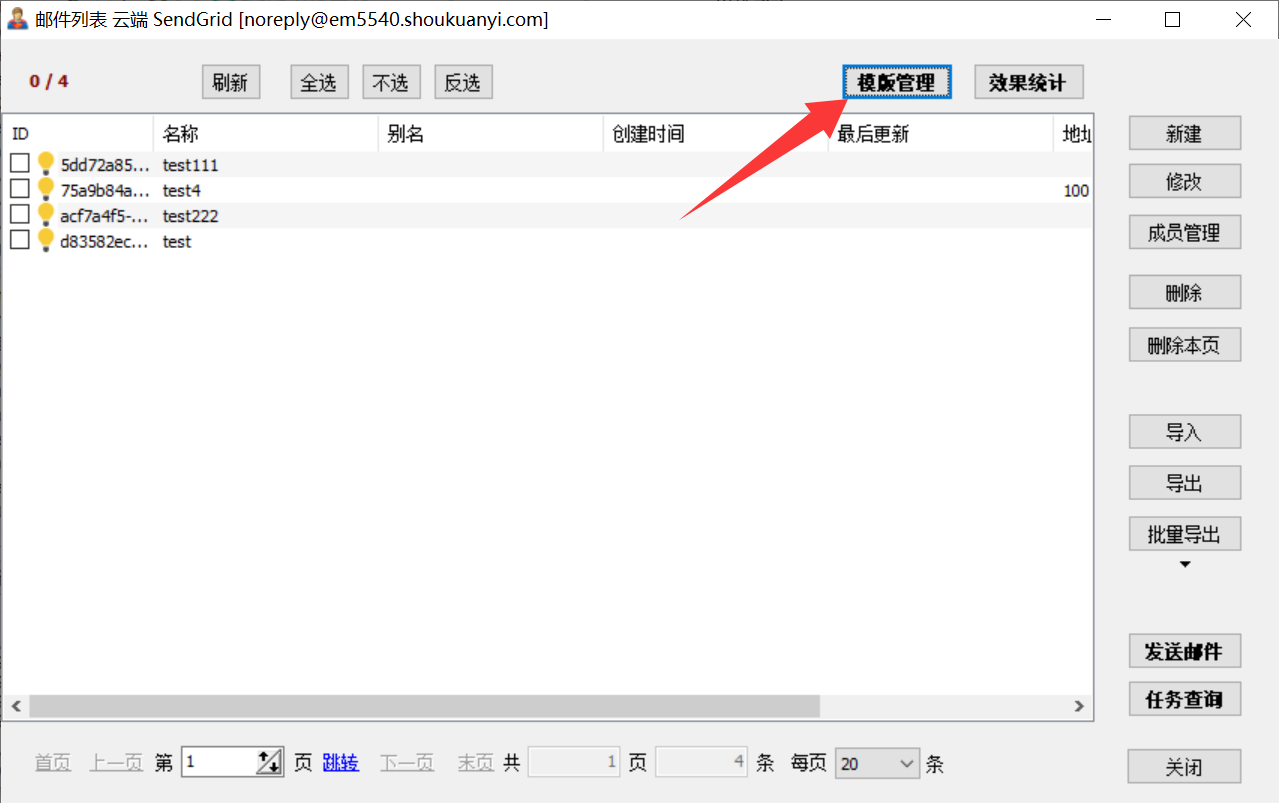The image size is (1279, 803).
Task: Tick the checkbox for the test4 list
Action: pyautogui.click(x=20, y=189)
